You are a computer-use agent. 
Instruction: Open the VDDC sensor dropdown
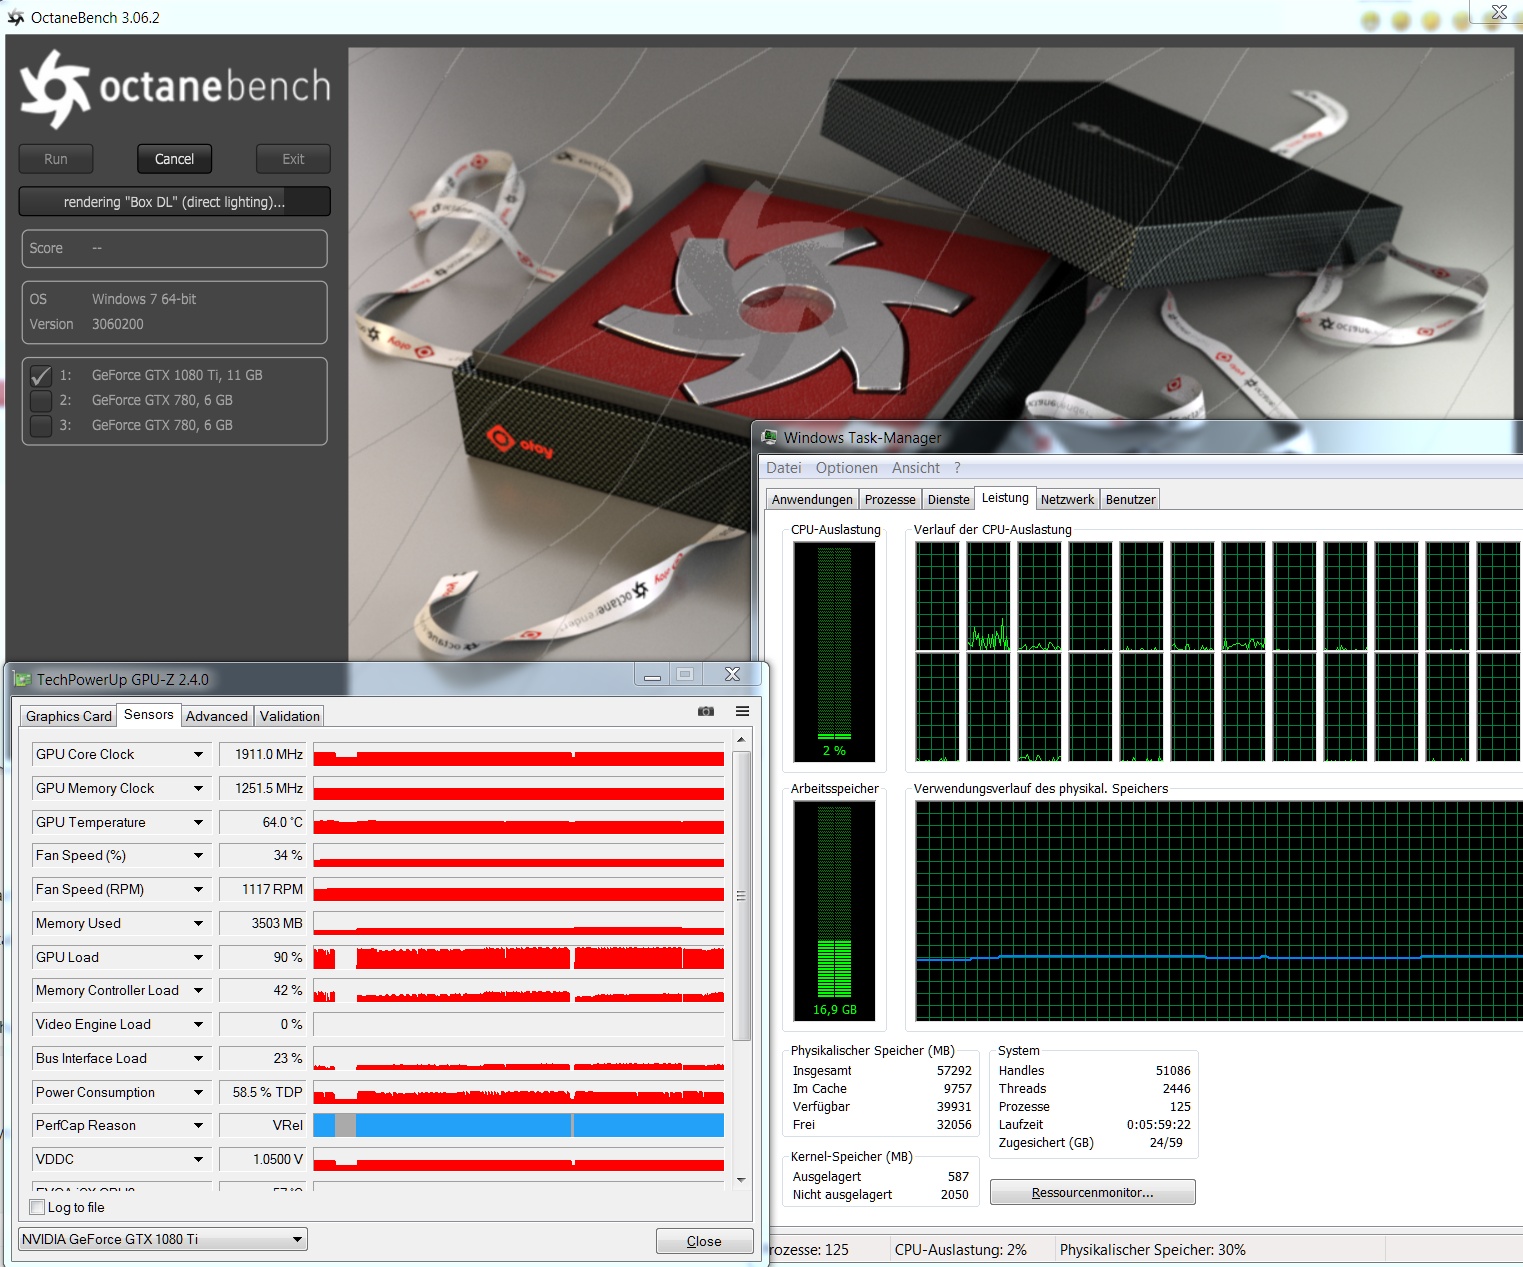(x=198, y=1160)
